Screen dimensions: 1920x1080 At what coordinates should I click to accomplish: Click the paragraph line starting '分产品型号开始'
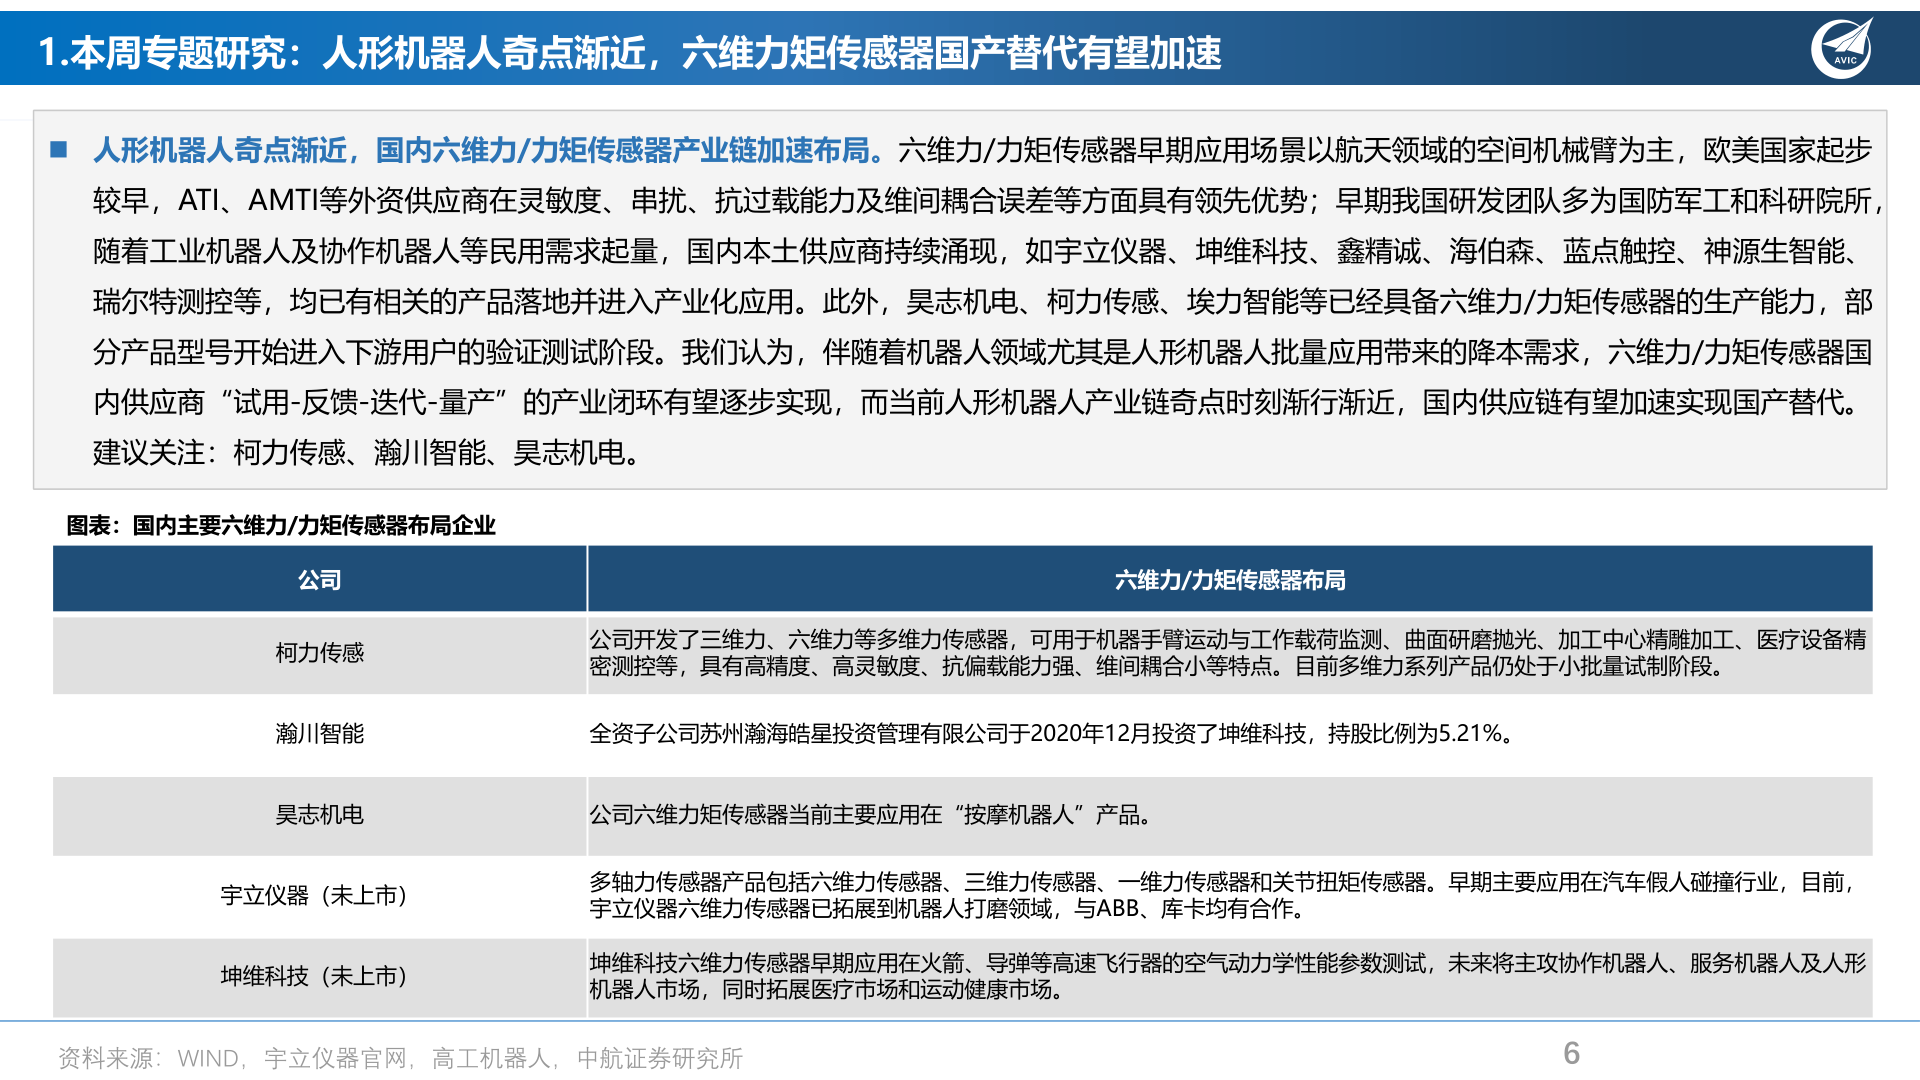point(983,352)
